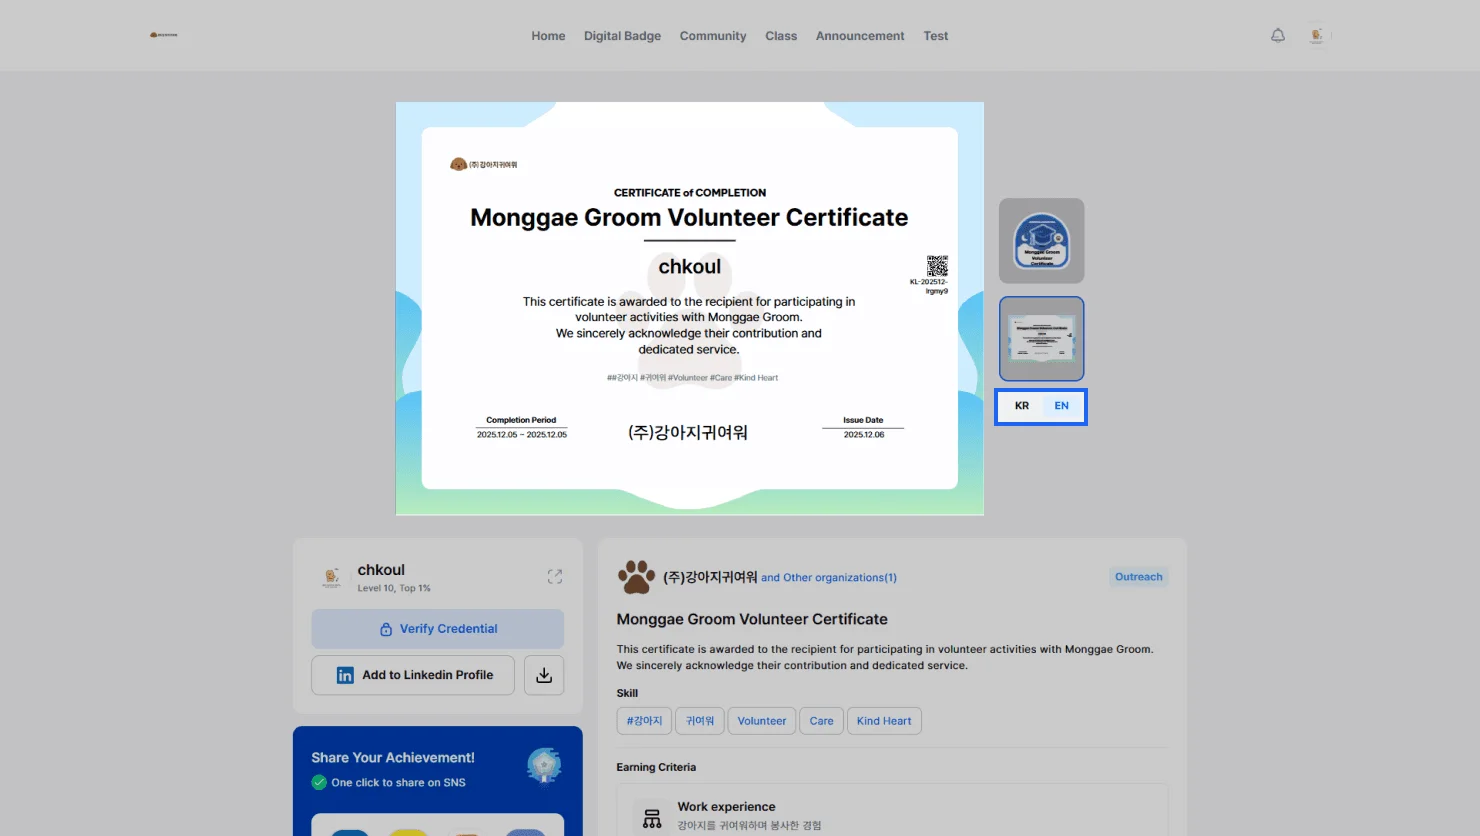The width and height of the screenshot is (1480, 836).
Task: Expand 'and Other organizations(1)' link
Action: pyautogui.click(x=828, y=578)
